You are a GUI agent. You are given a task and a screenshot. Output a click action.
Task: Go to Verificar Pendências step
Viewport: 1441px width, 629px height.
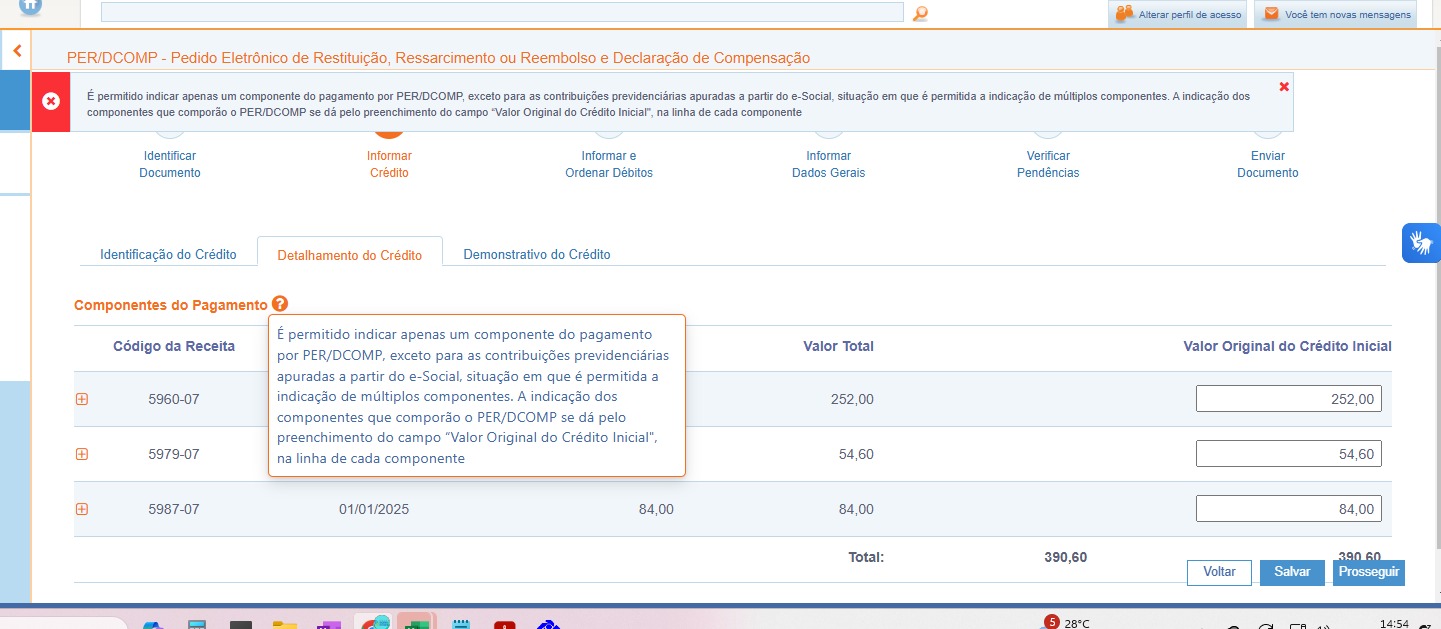1048,164
